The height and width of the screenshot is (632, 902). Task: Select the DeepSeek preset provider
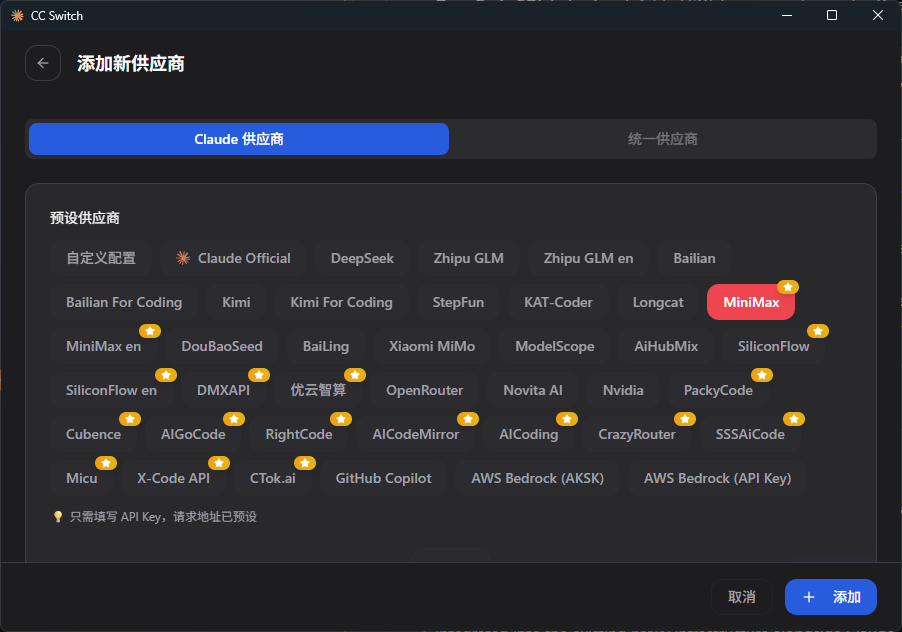[362, 258]
